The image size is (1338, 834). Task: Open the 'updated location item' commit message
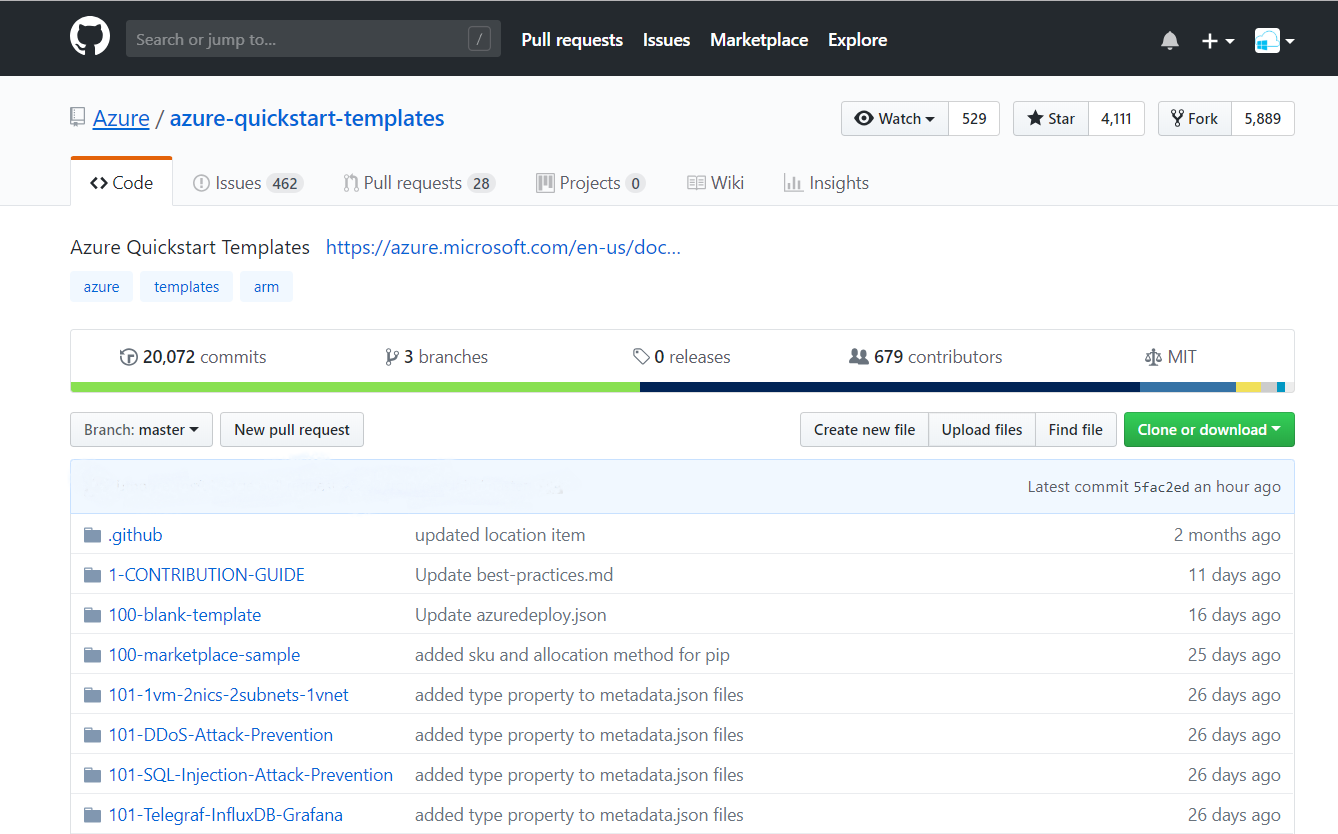click(500, 535)
